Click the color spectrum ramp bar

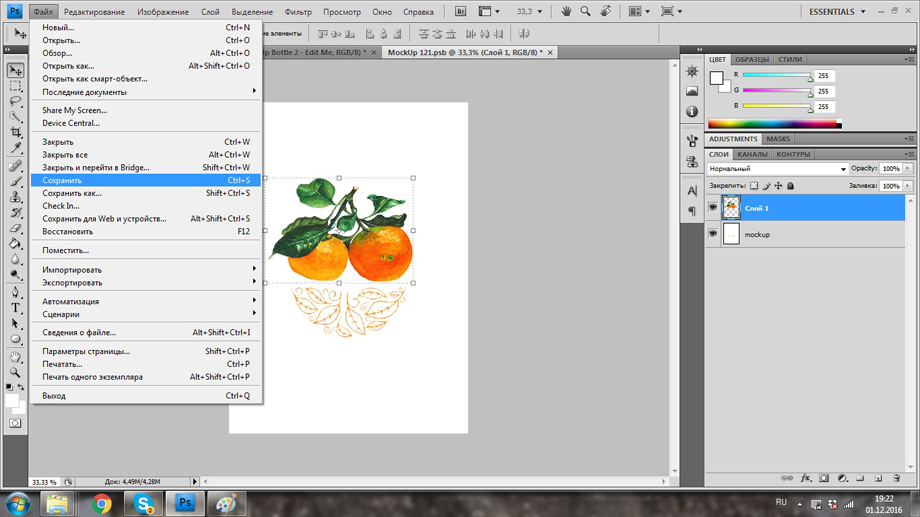(x=774, y=125)
